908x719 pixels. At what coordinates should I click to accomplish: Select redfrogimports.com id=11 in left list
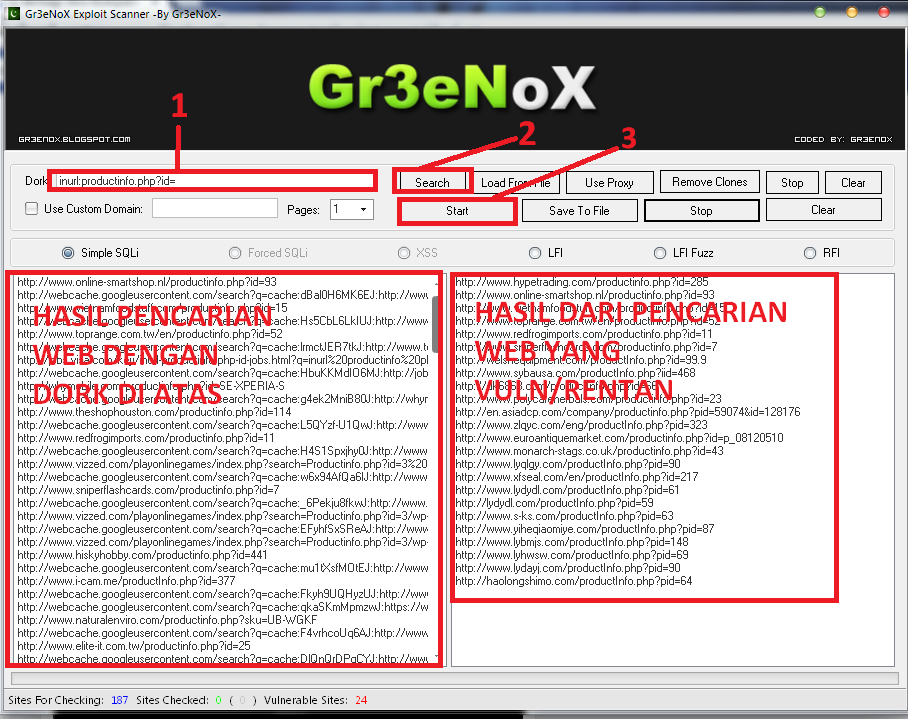146,438
